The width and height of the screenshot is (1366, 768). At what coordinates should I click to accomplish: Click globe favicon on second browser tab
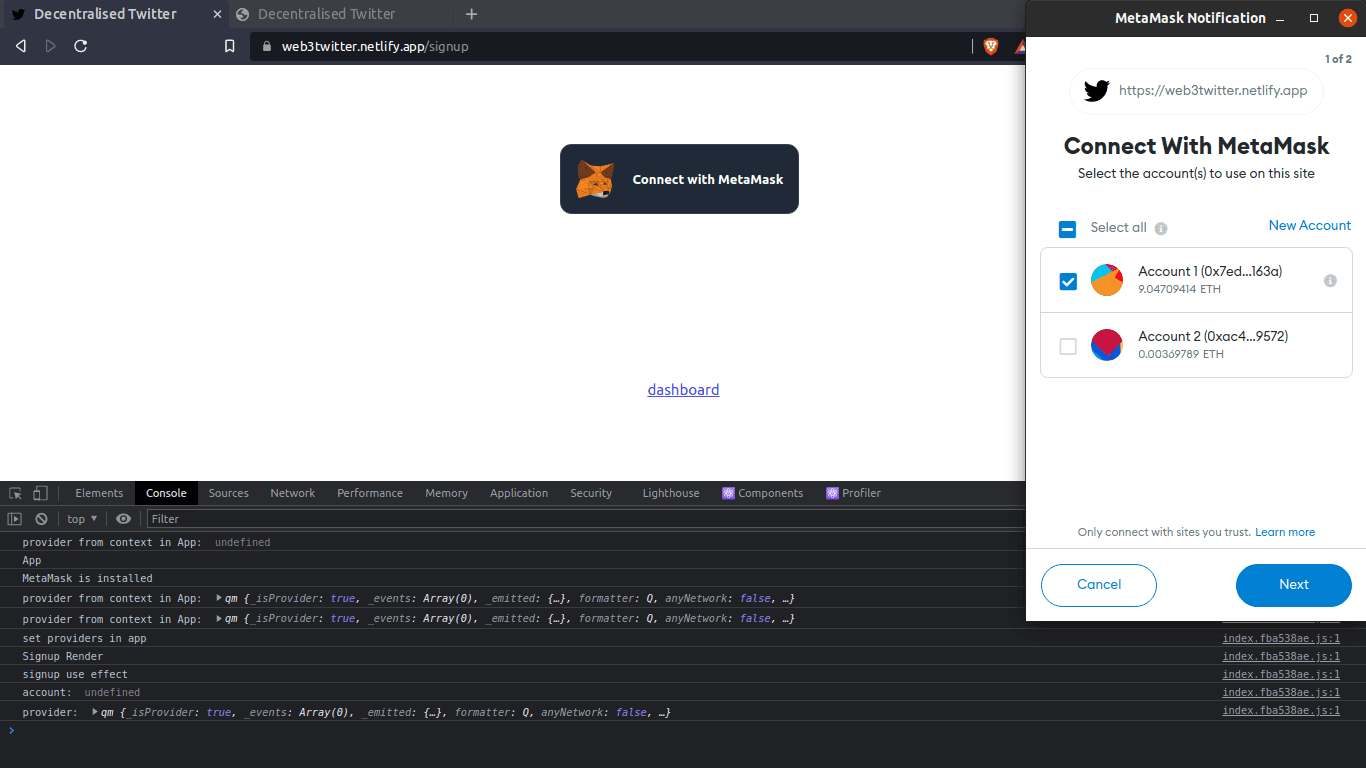[242, 14]
